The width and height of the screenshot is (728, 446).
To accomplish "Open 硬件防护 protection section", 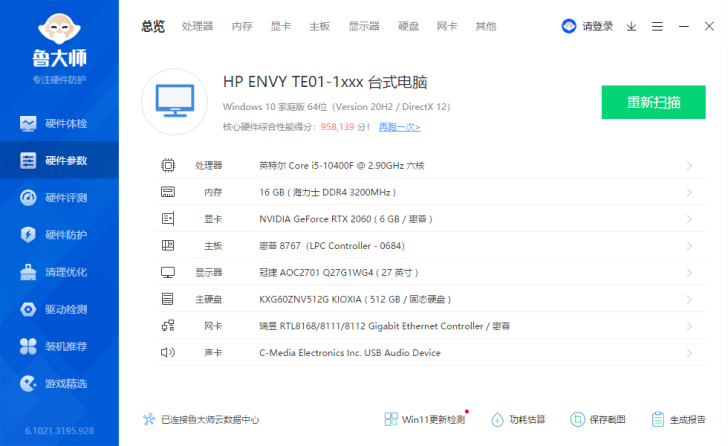I will click(59, 235).
